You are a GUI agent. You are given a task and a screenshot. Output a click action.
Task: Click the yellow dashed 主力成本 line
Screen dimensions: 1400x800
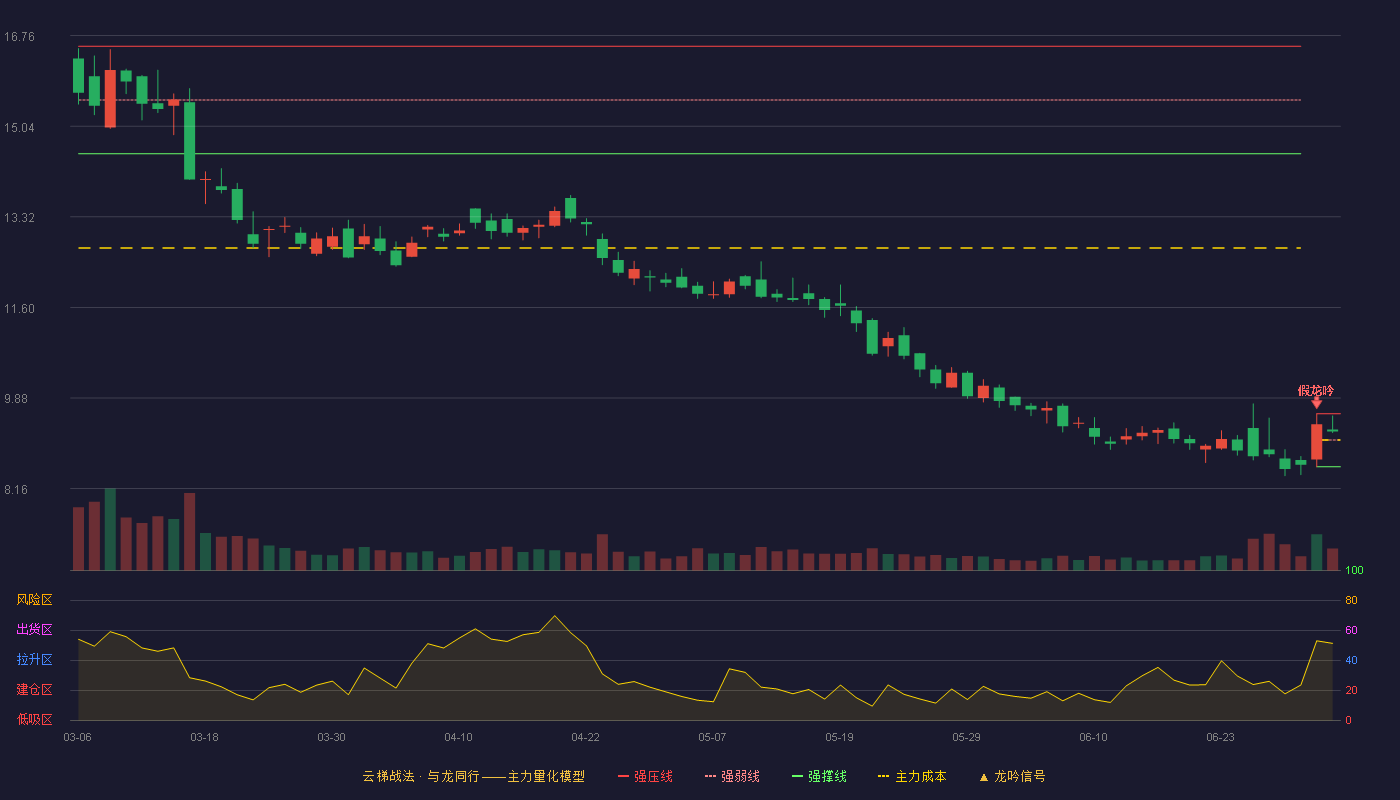[689, 248]
